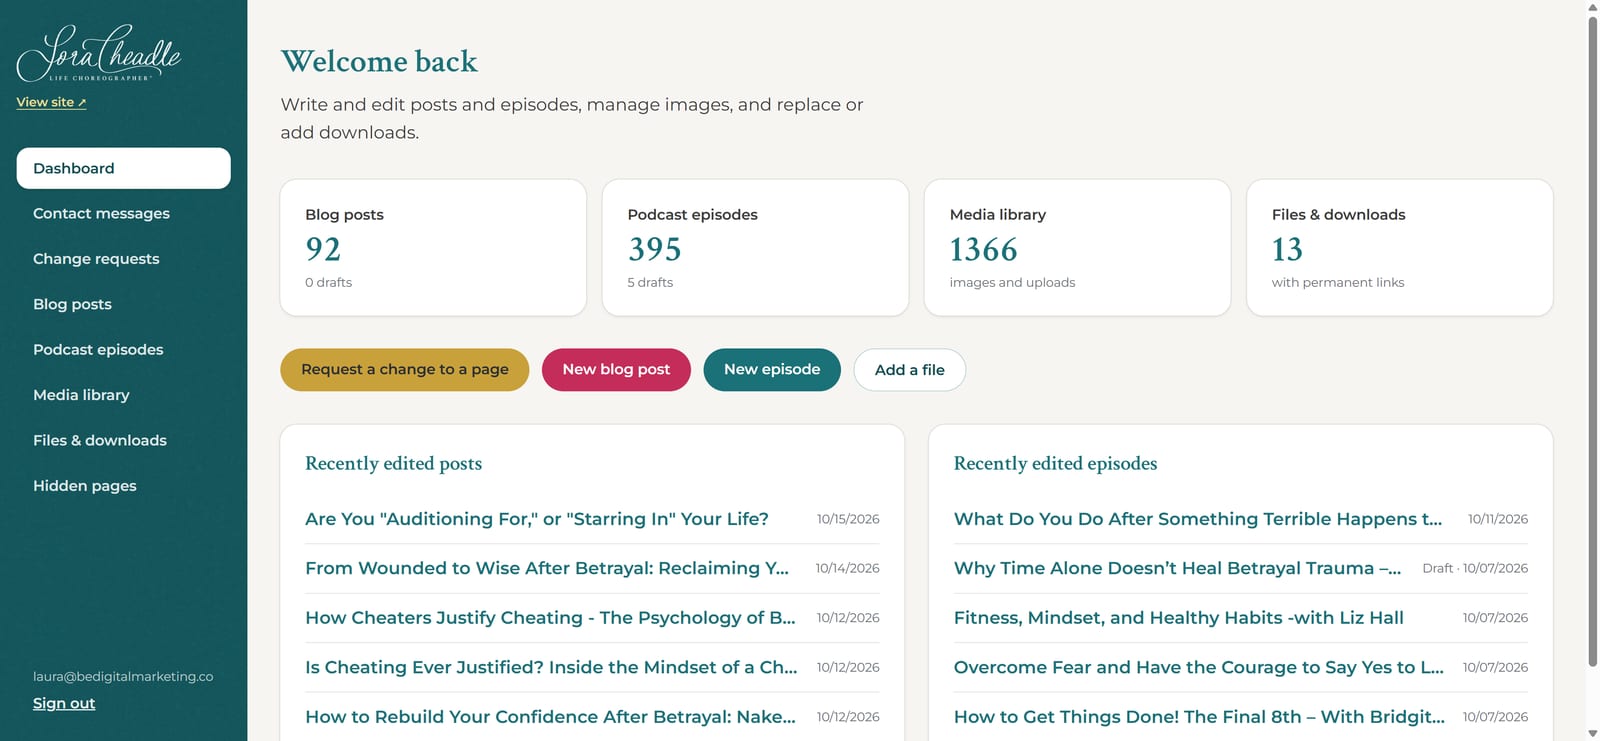Screen dimensions: 1600x741
Task: Click Add a file button
Action: (x=909, y=370)
